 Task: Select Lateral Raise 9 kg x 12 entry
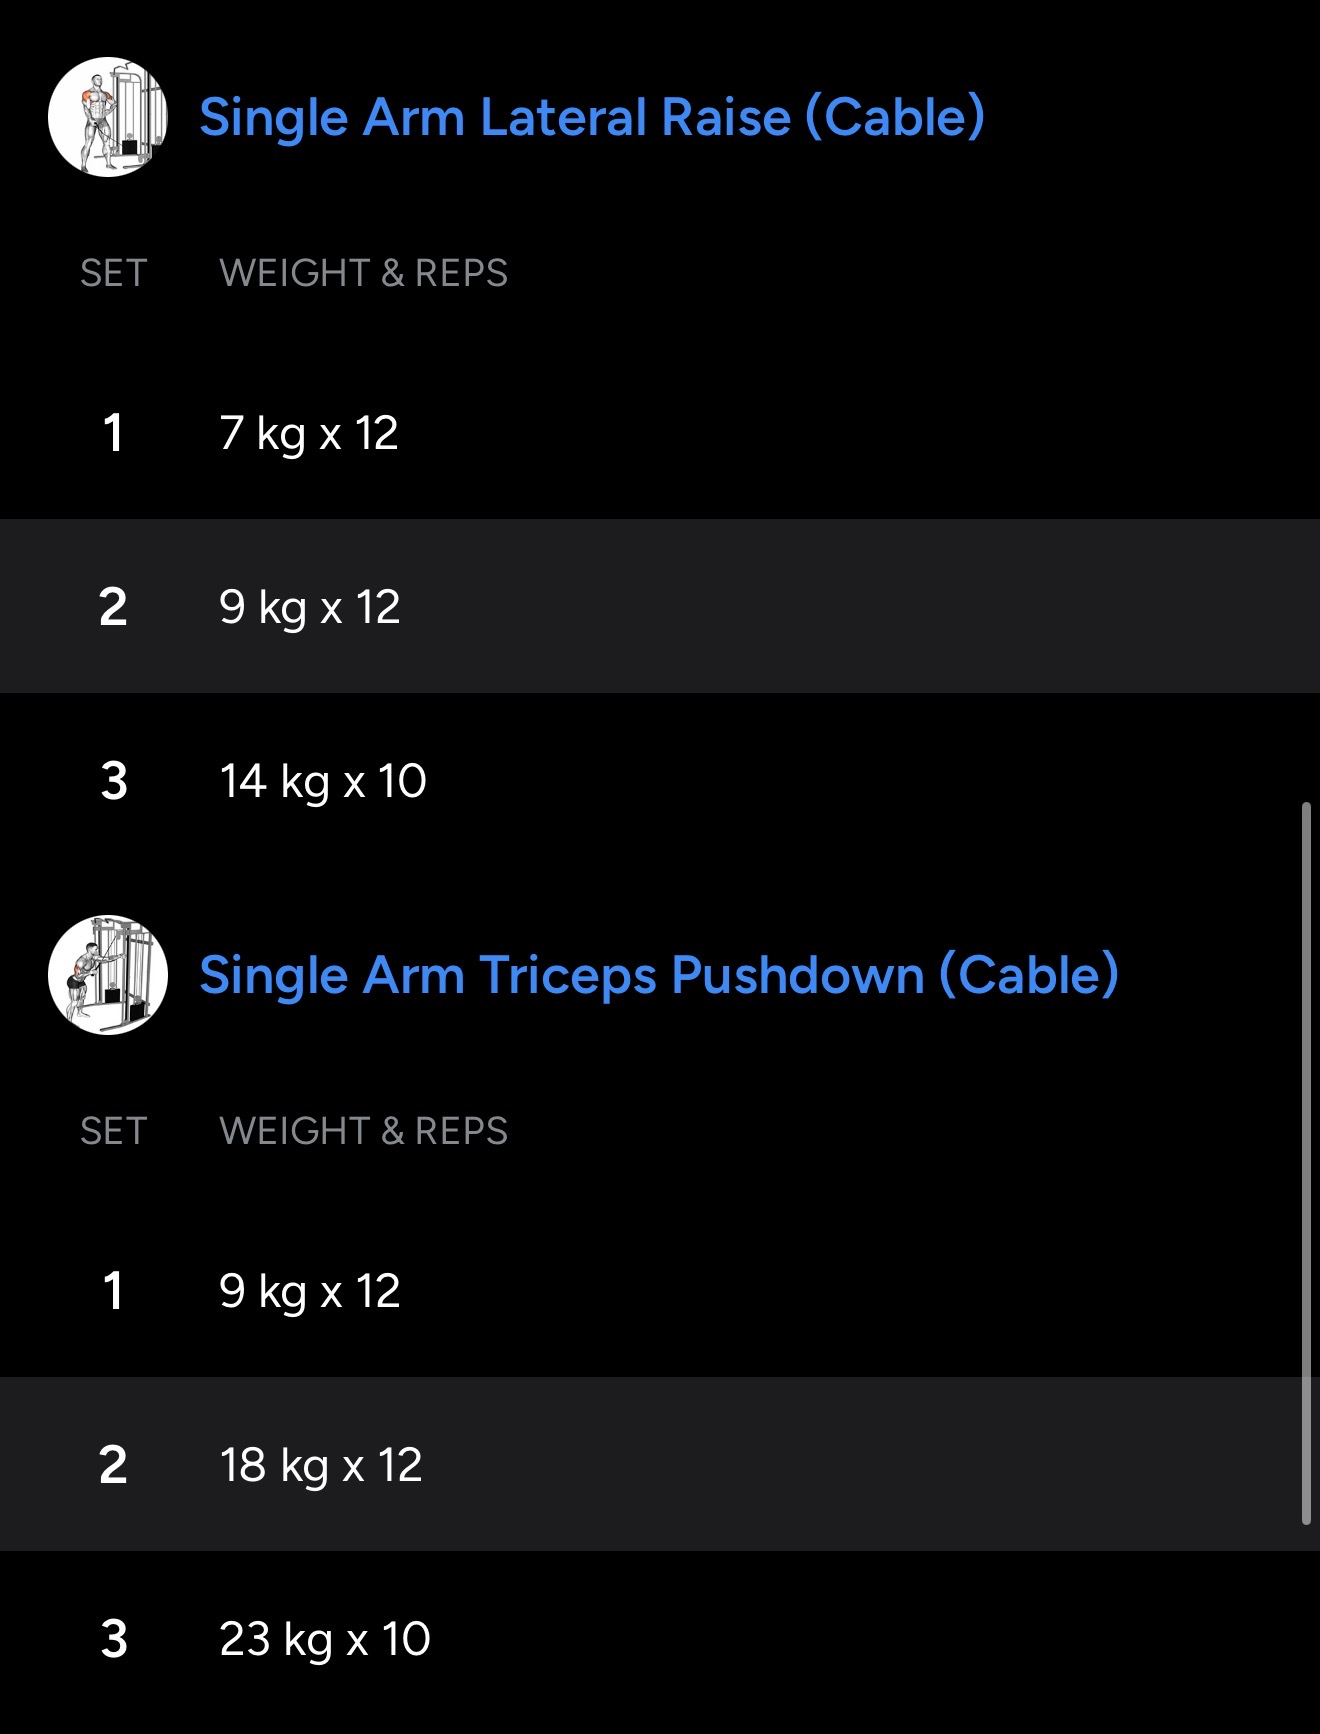click(x=310, y=607)
